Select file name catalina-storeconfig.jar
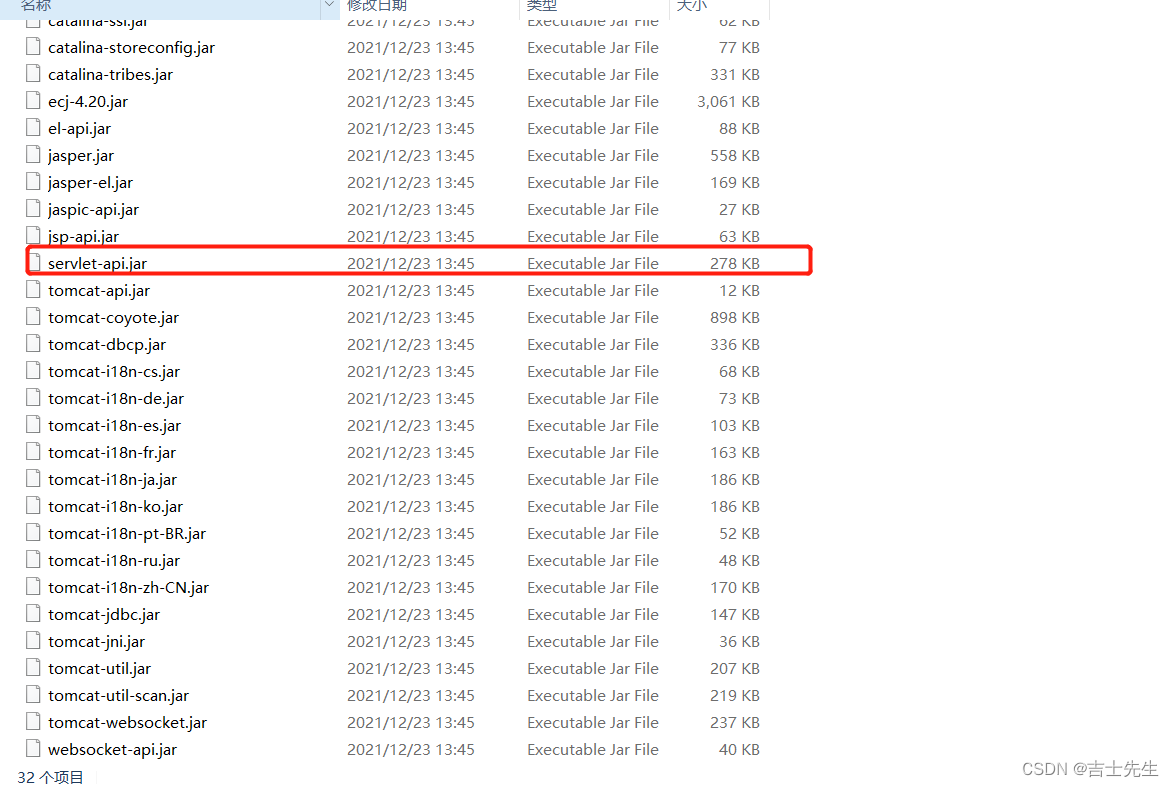The image size is (1174, 787). point(131,48)
